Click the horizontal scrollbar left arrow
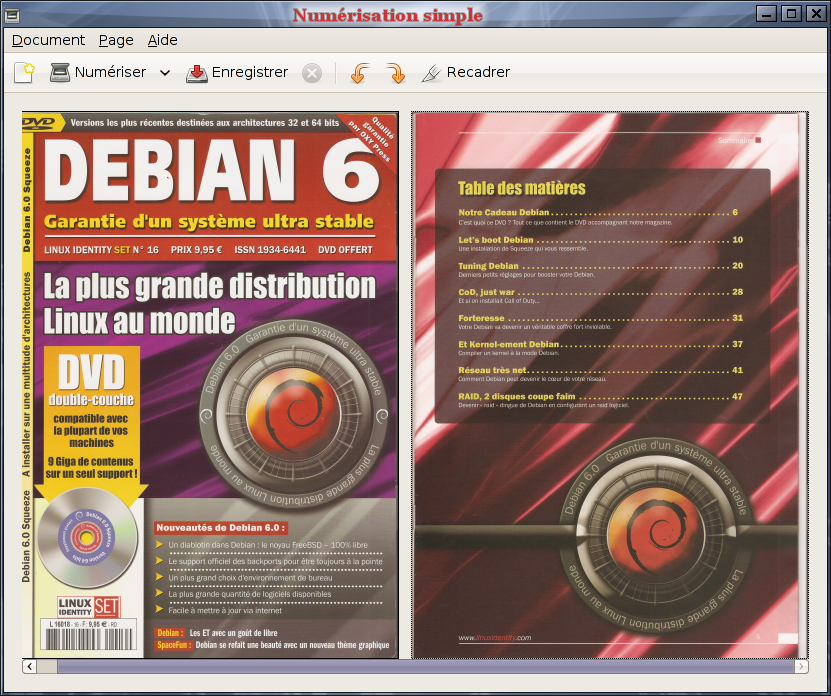Image resolution: width=831 pixels, height=696 pixels. point(30,666)
